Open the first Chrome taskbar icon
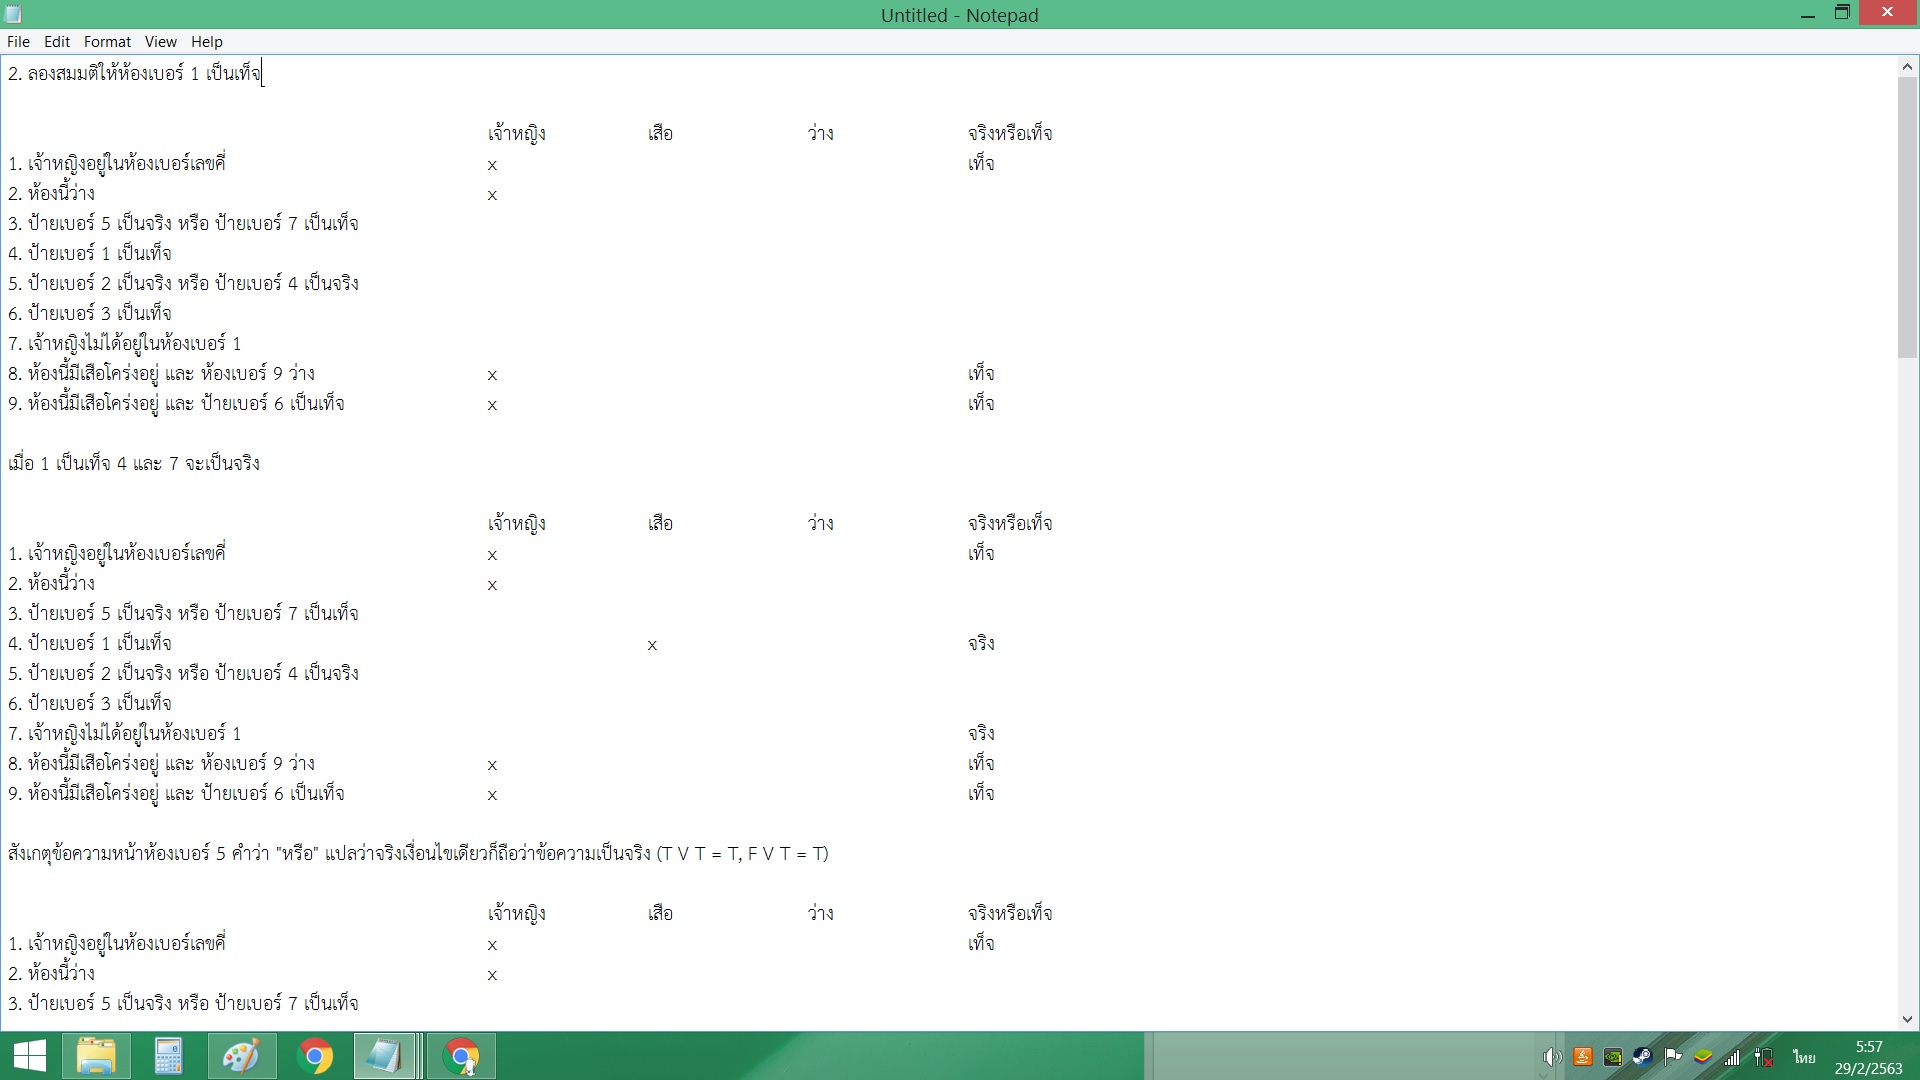The height and width of the screenshot is (1080, 1920). pyautogui.click(x=315, y=1056)
